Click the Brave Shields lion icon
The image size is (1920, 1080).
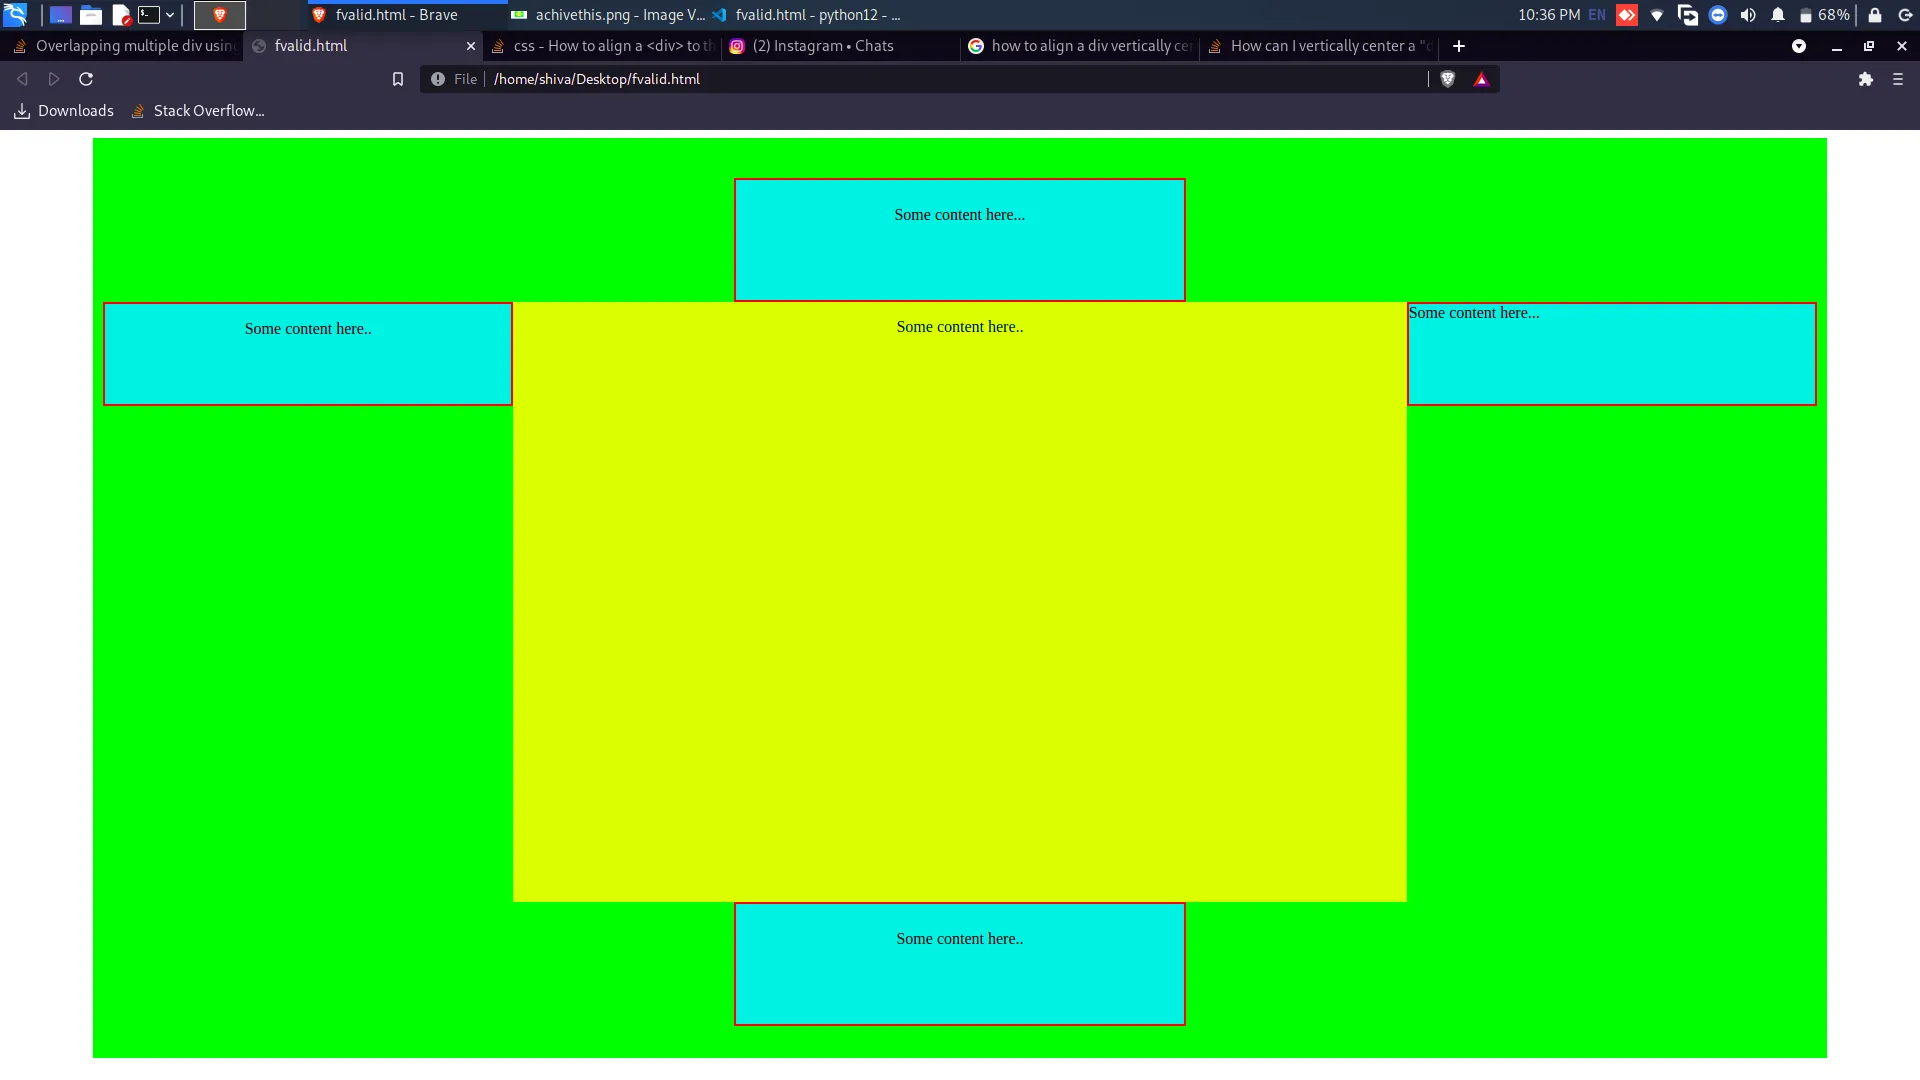pyautogui.click(x=1447, y=79)
